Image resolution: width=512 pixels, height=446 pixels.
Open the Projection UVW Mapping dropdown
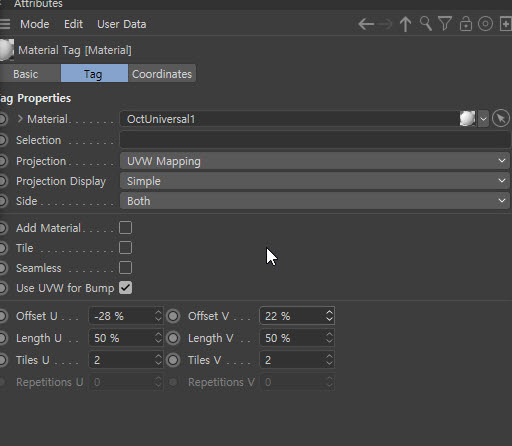point(315,161)
